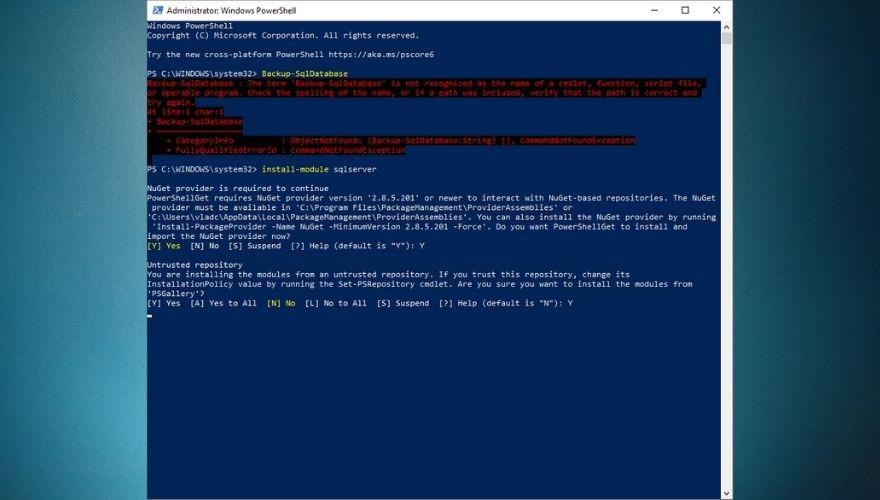Click the 'Administrator: Windows PowerShell' title text

point(231,10)
